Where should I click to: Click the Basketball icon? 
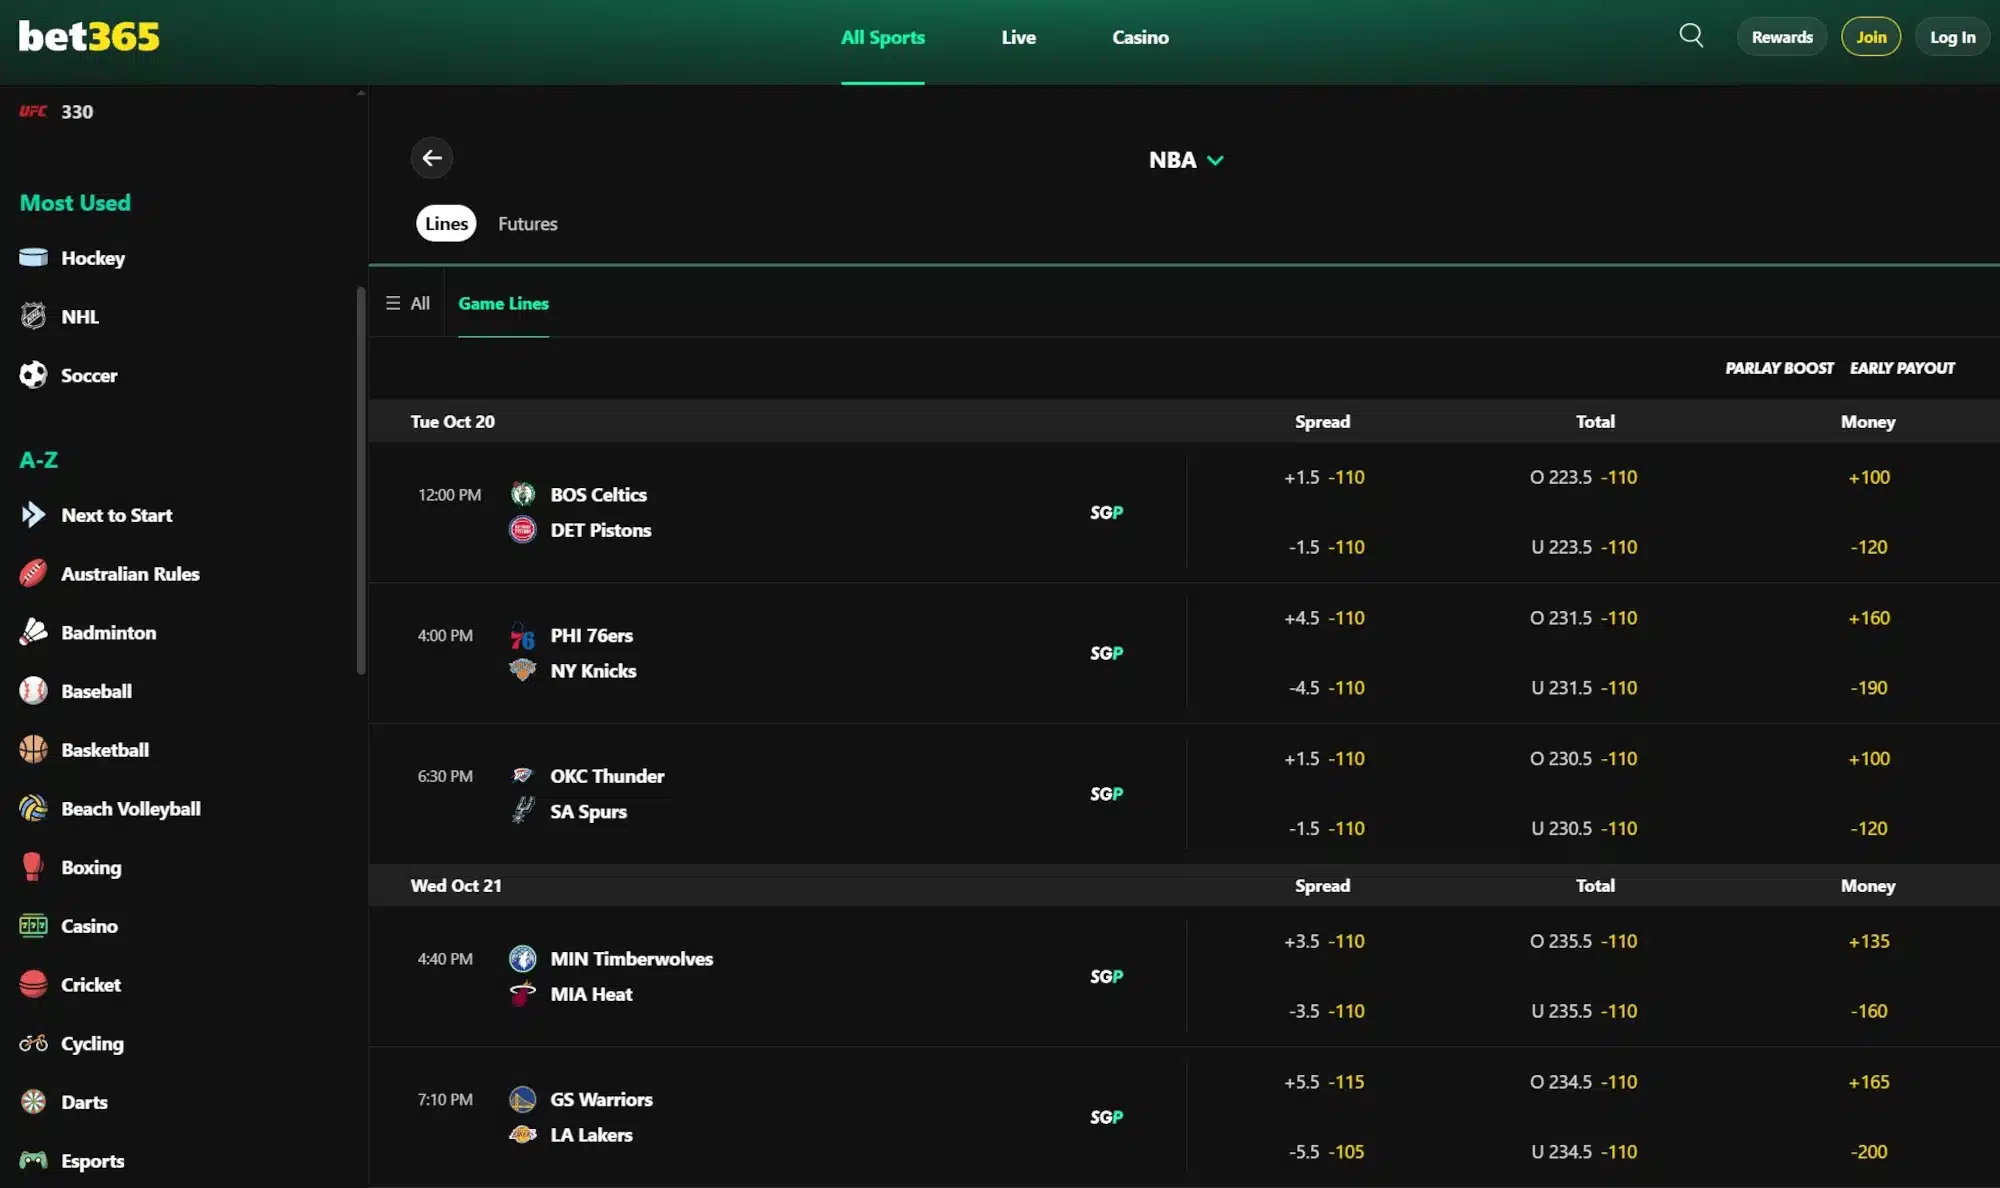point(33,749)
